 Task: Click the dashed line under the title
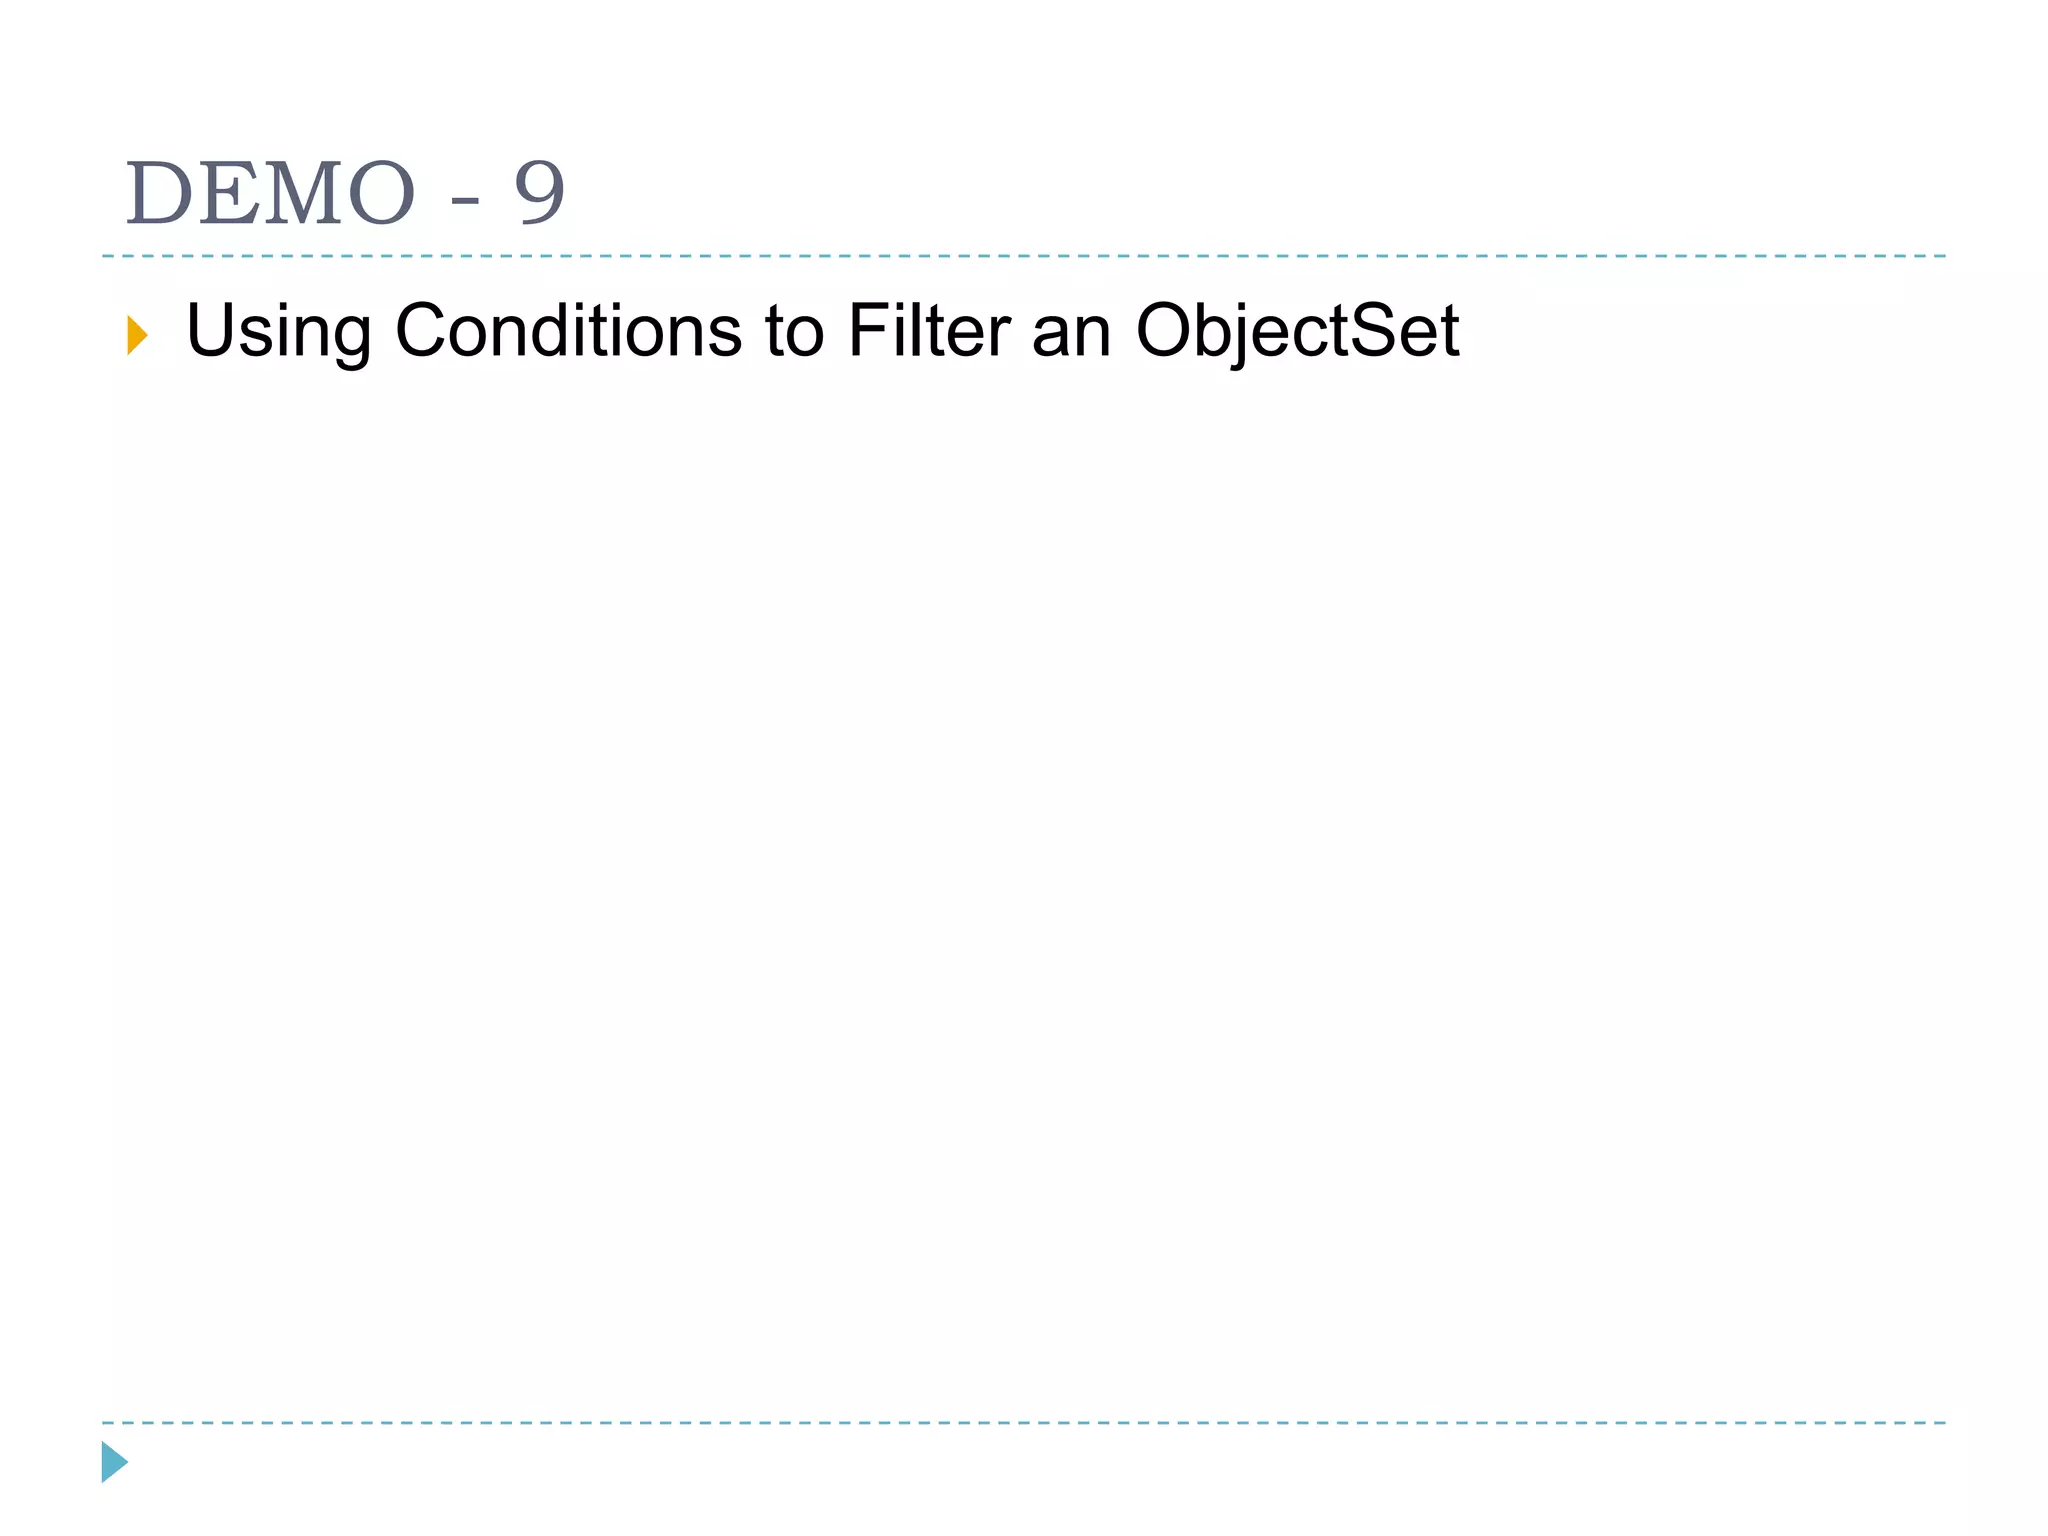tap(1024, 256)
